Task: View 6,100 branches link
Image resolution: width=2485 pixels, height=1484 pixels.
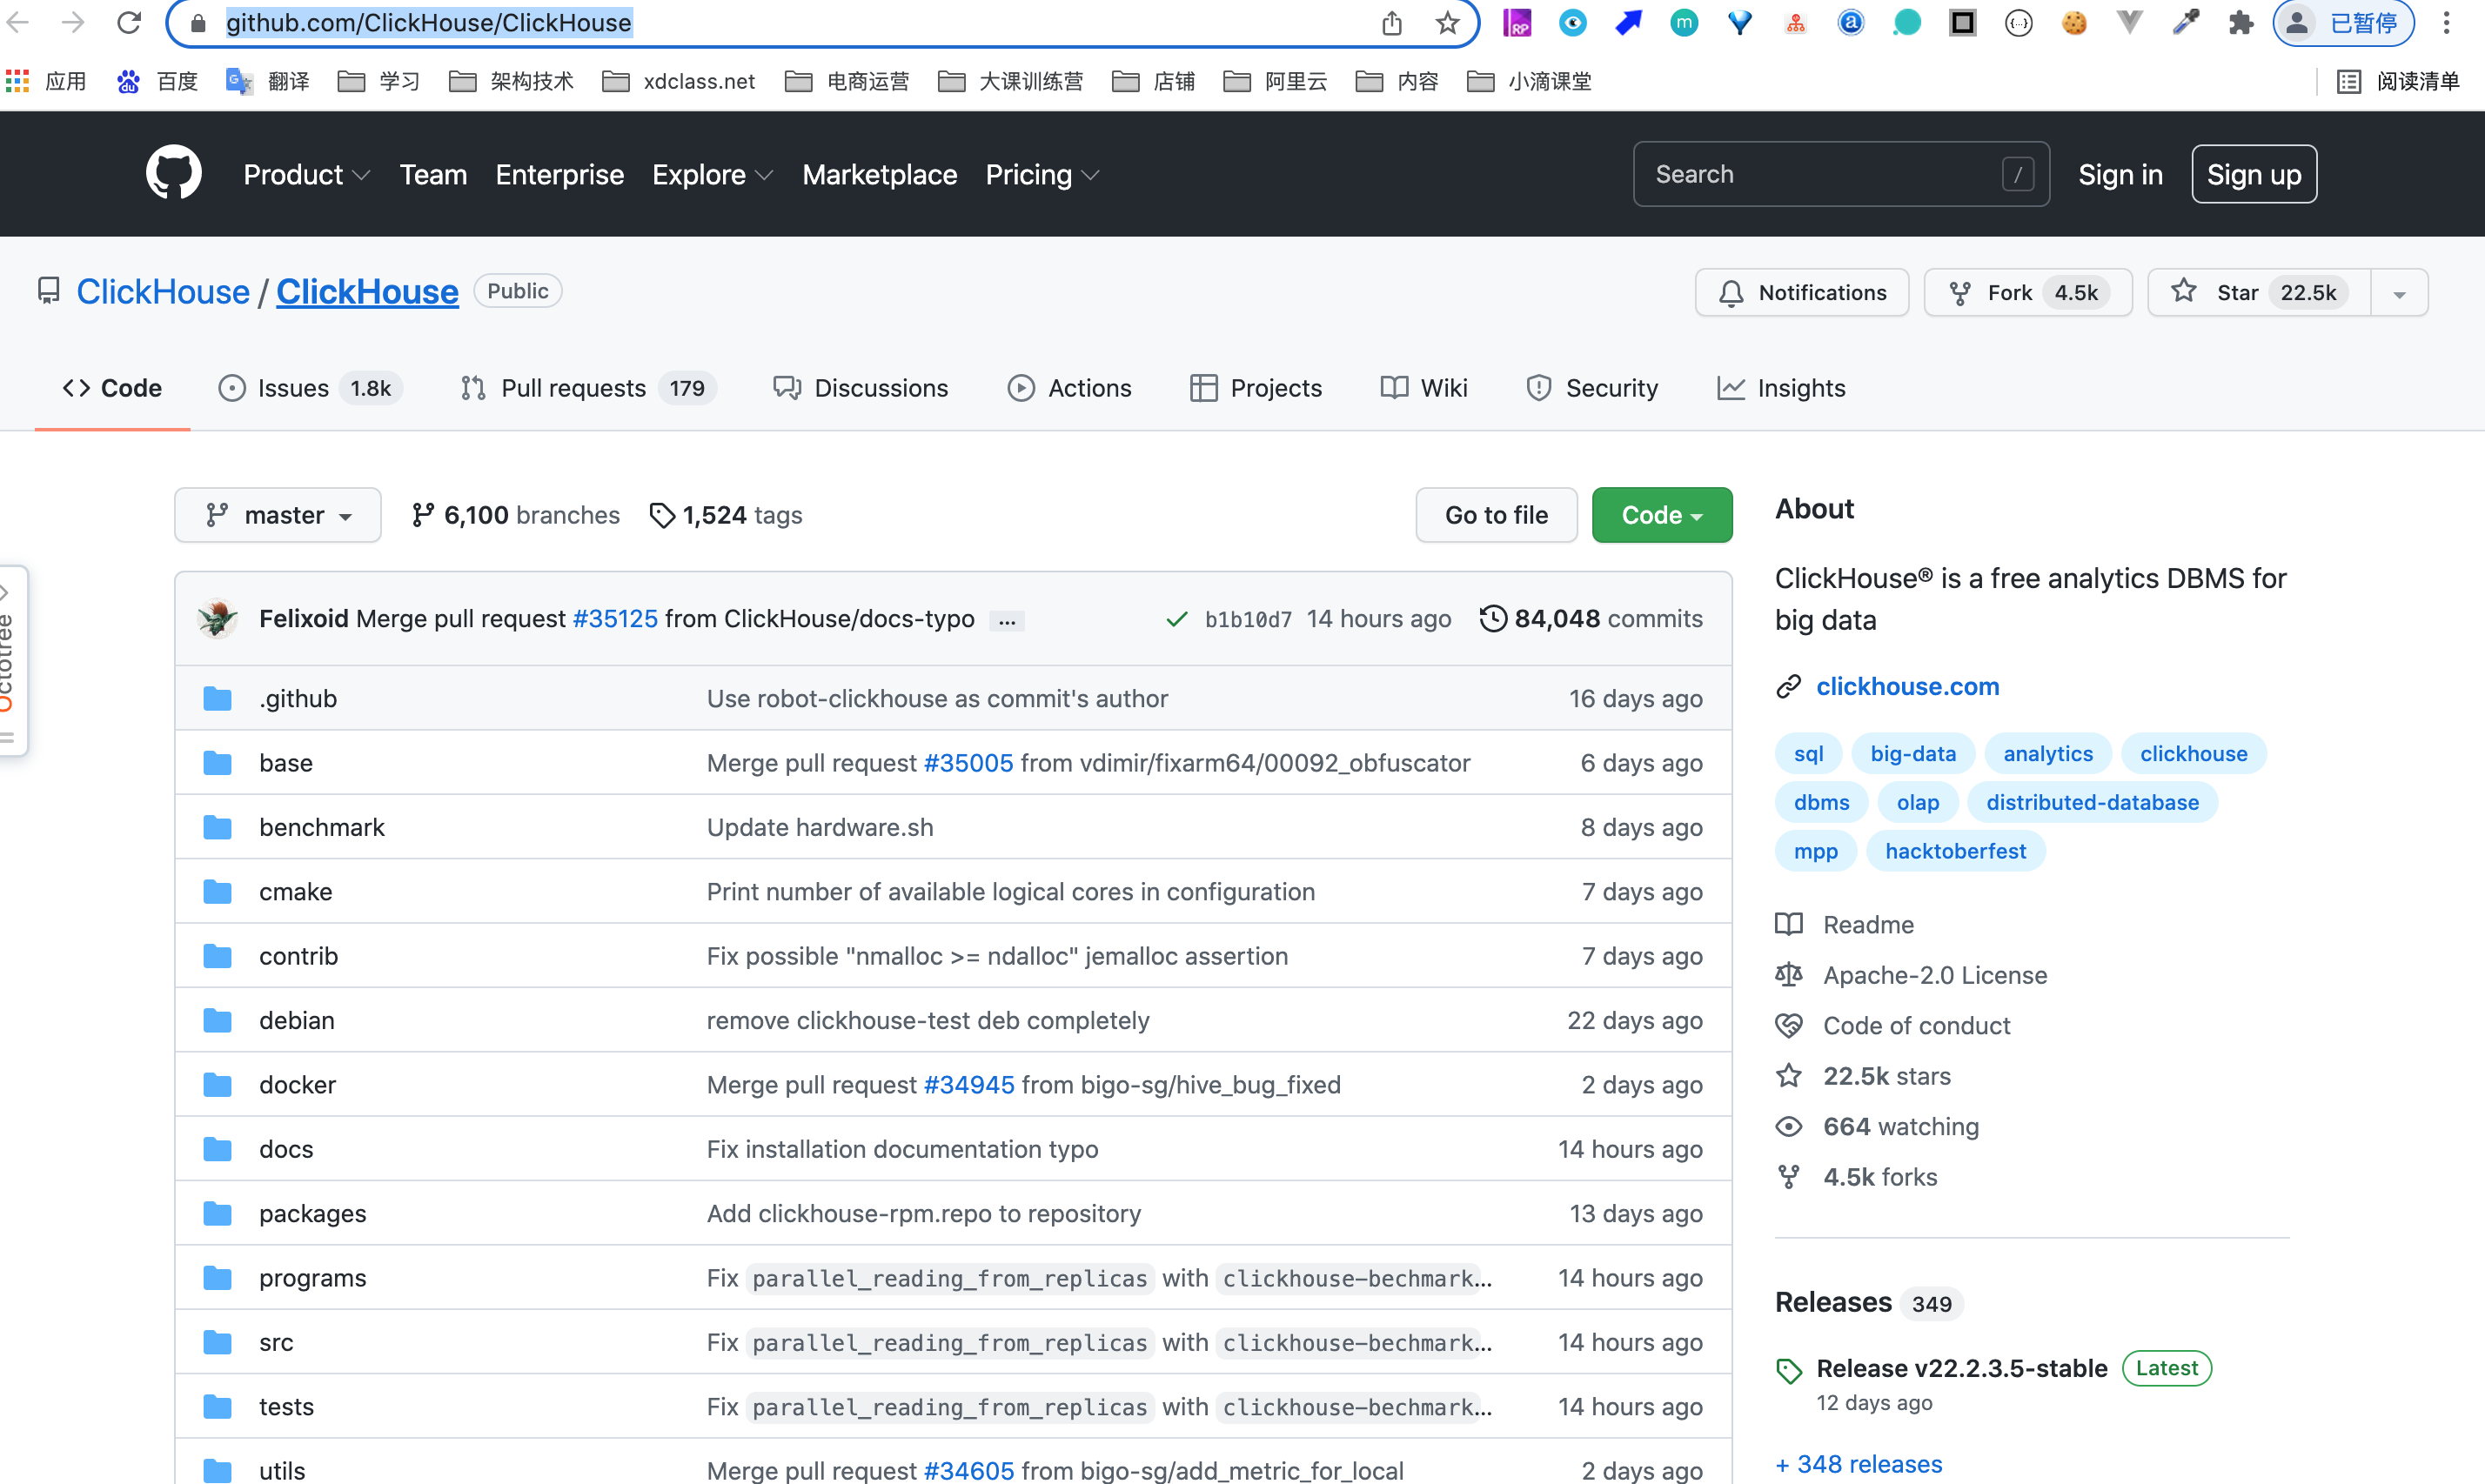Action: (x=515, y=515)
